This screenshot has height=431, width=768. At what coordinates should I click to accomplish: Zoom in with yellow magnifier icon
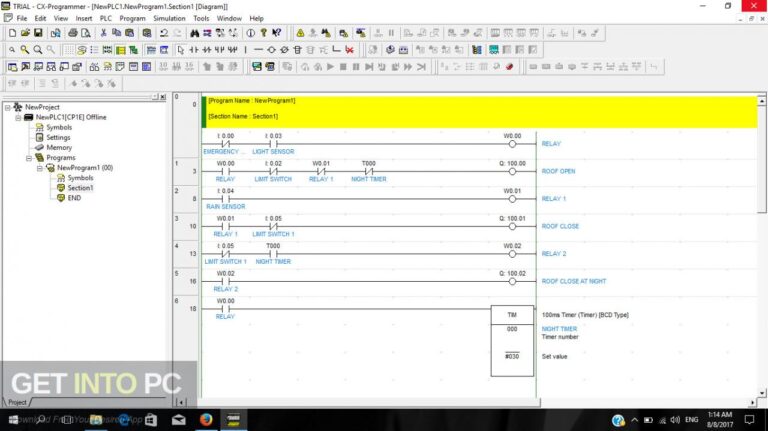tap(24, 49)
